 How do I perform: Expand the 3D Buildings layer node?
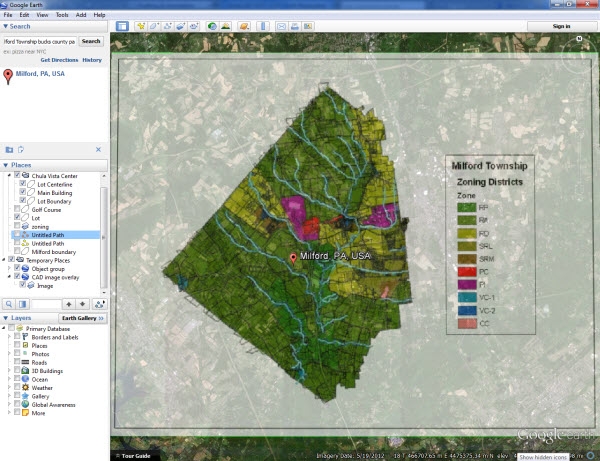[x=9, y=370]
